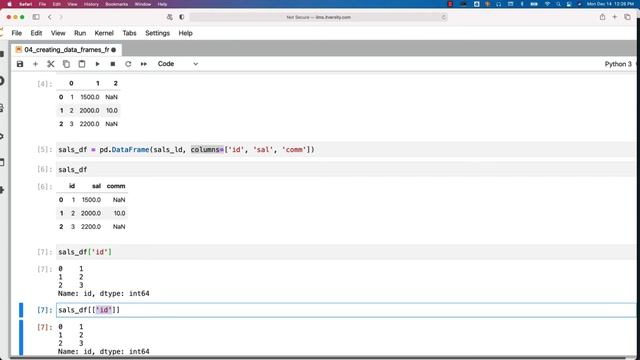Screen dimensions: 640x360
Task: Open the Apple menu
Action: coord(9,4)
